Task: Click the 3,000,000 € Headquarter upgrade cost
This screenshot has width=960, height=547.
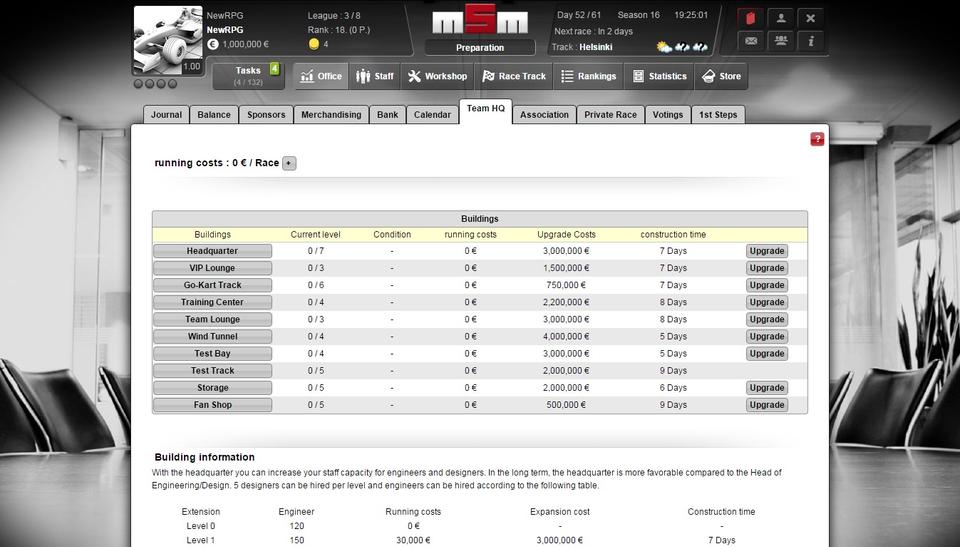Action: [566, 251]
